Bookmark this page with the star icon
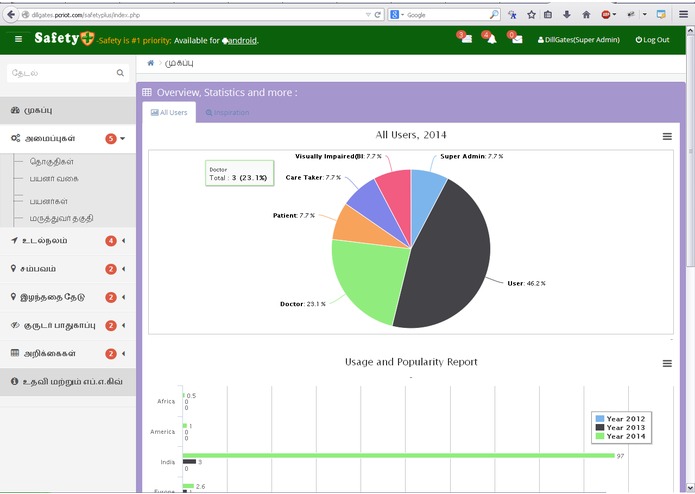This screenshot has width=695, height=494. 531,15
